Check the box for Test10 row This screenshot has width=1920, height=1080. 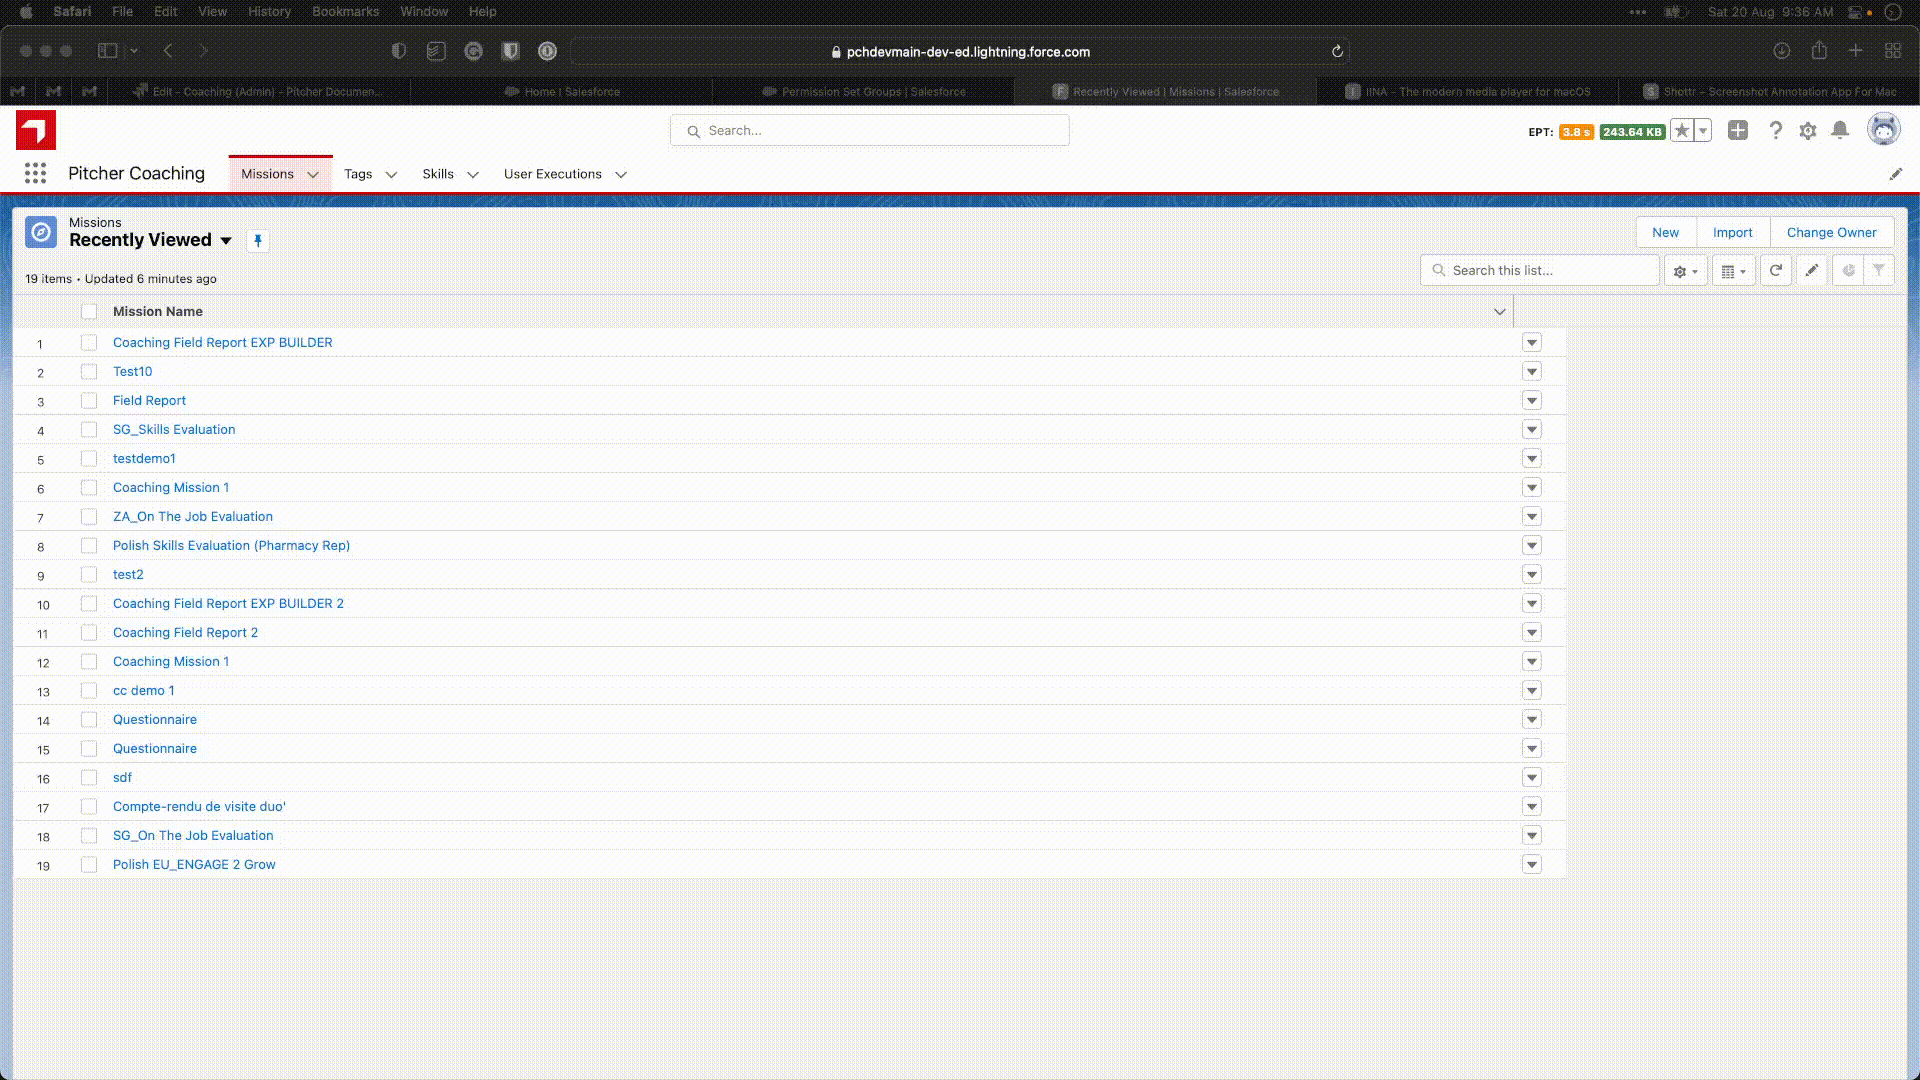click(89, 372)
